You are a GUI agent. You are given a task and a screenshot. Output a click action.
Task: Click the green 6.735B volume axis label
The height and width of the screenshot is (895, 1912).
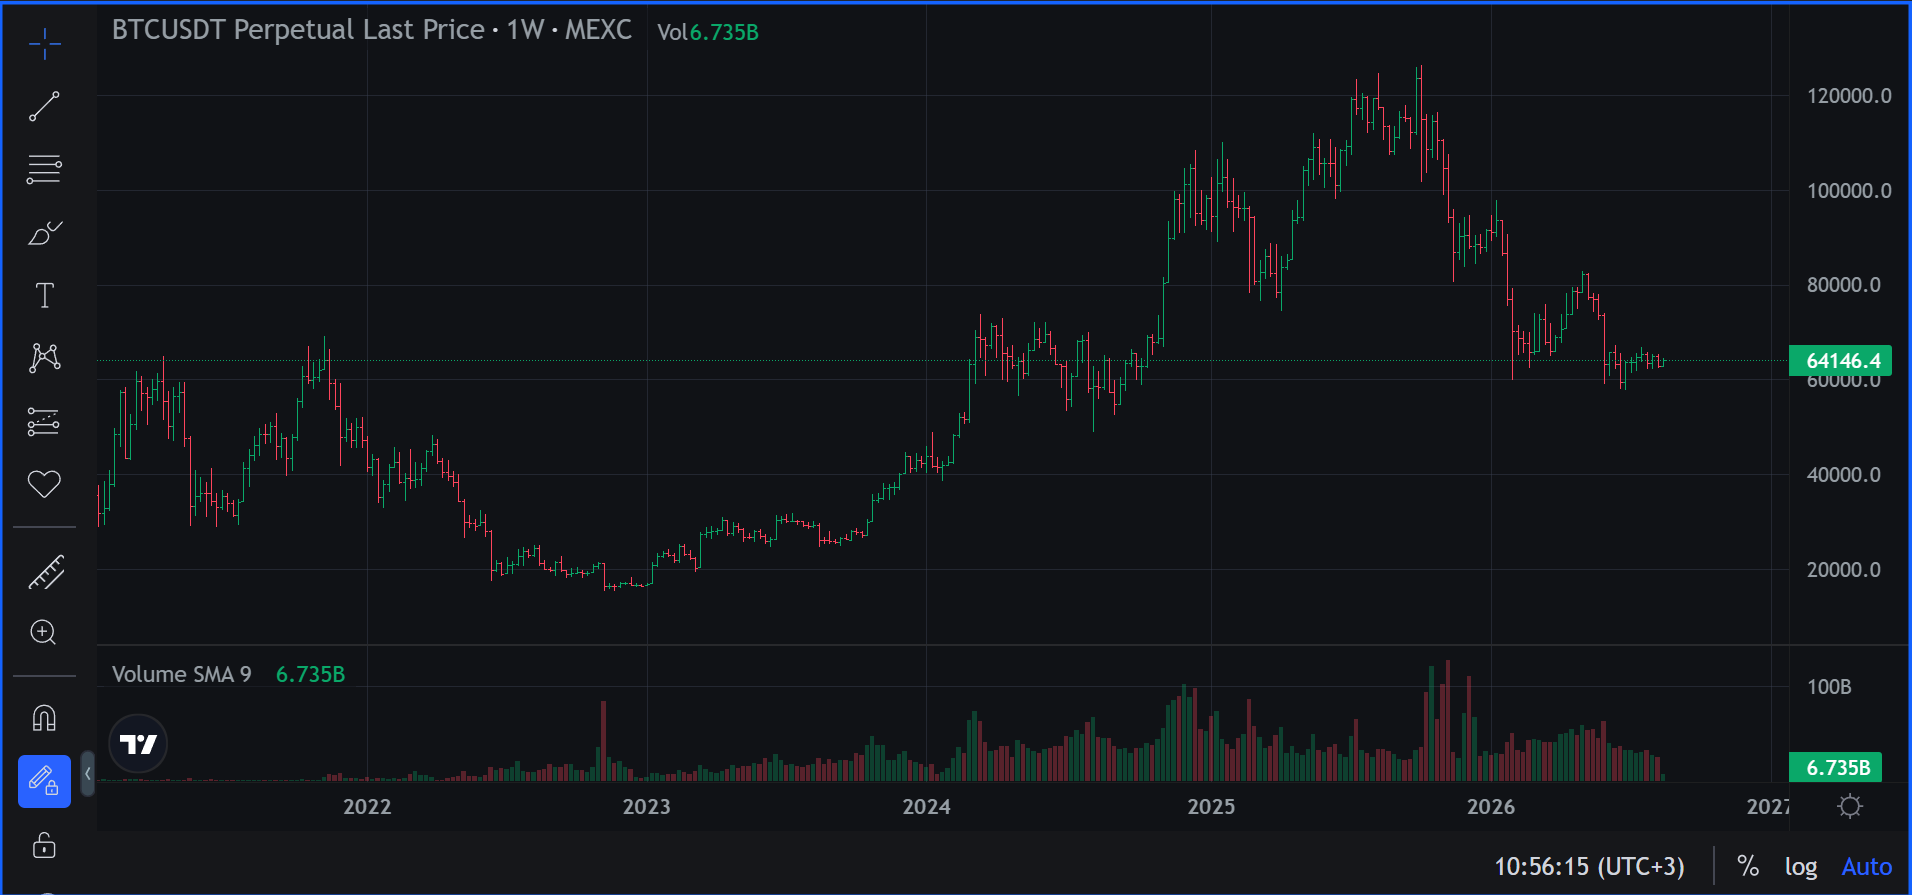(1837, 767)
